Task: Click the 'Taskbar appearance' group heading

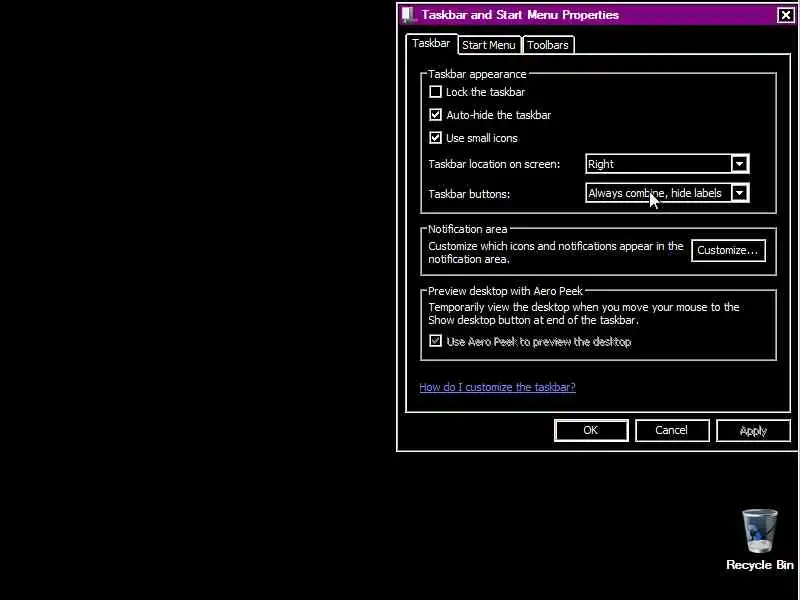Action: click(x=477, y=74)
